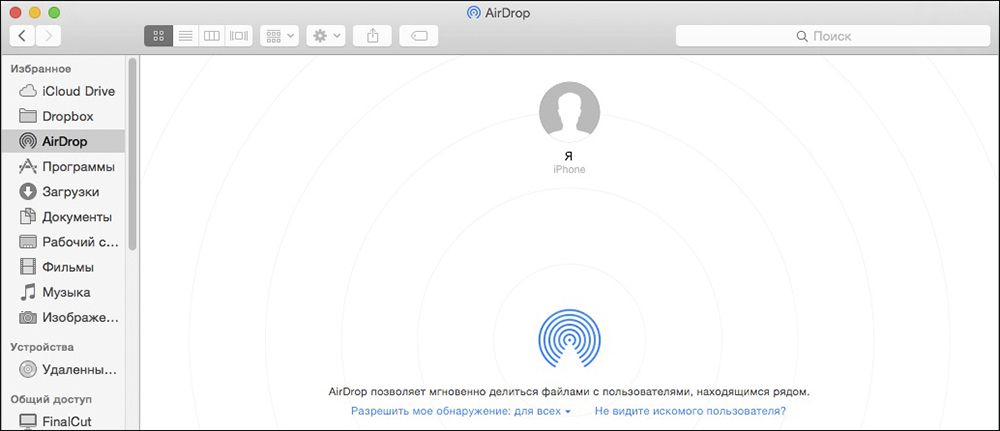Click the Рабочий стол desktop icon
This screenshot has height=431, width=1000.
[x=28, y=242]
